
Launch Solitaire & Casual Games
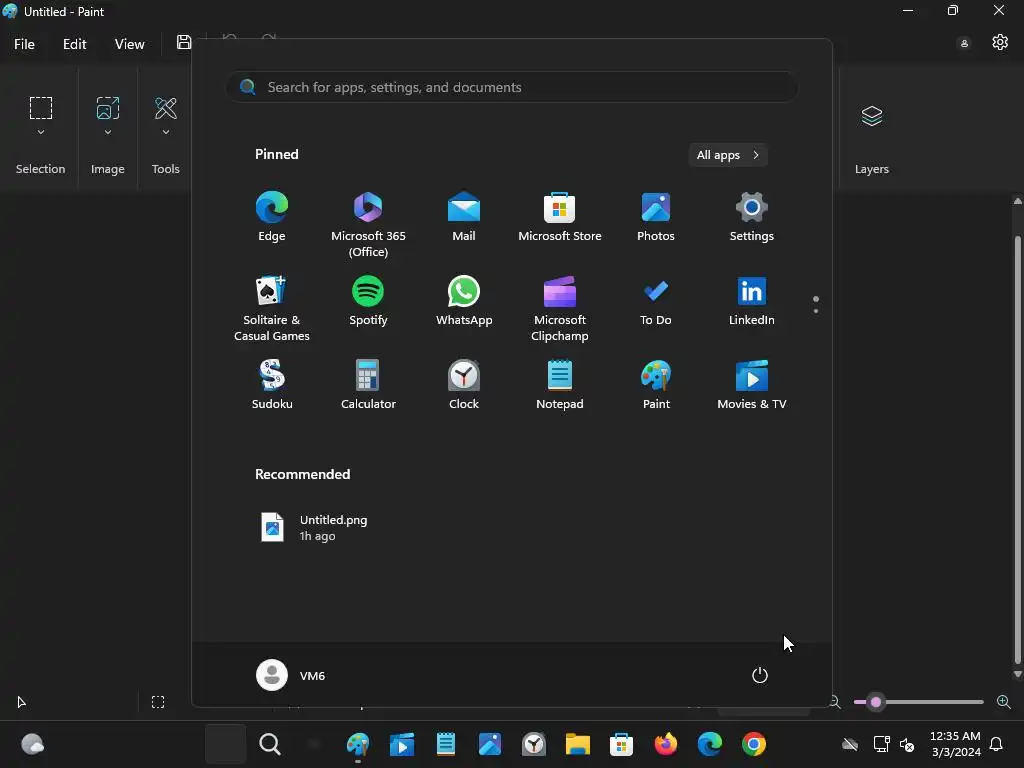click(272, 308)
